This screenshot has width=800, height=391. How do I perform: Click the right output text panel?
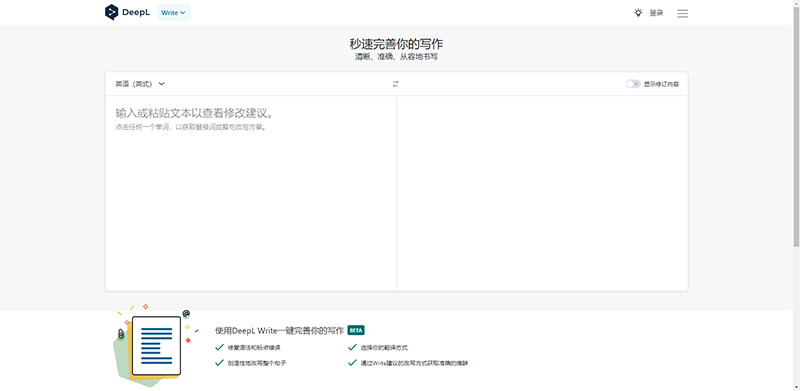[542, 193]
